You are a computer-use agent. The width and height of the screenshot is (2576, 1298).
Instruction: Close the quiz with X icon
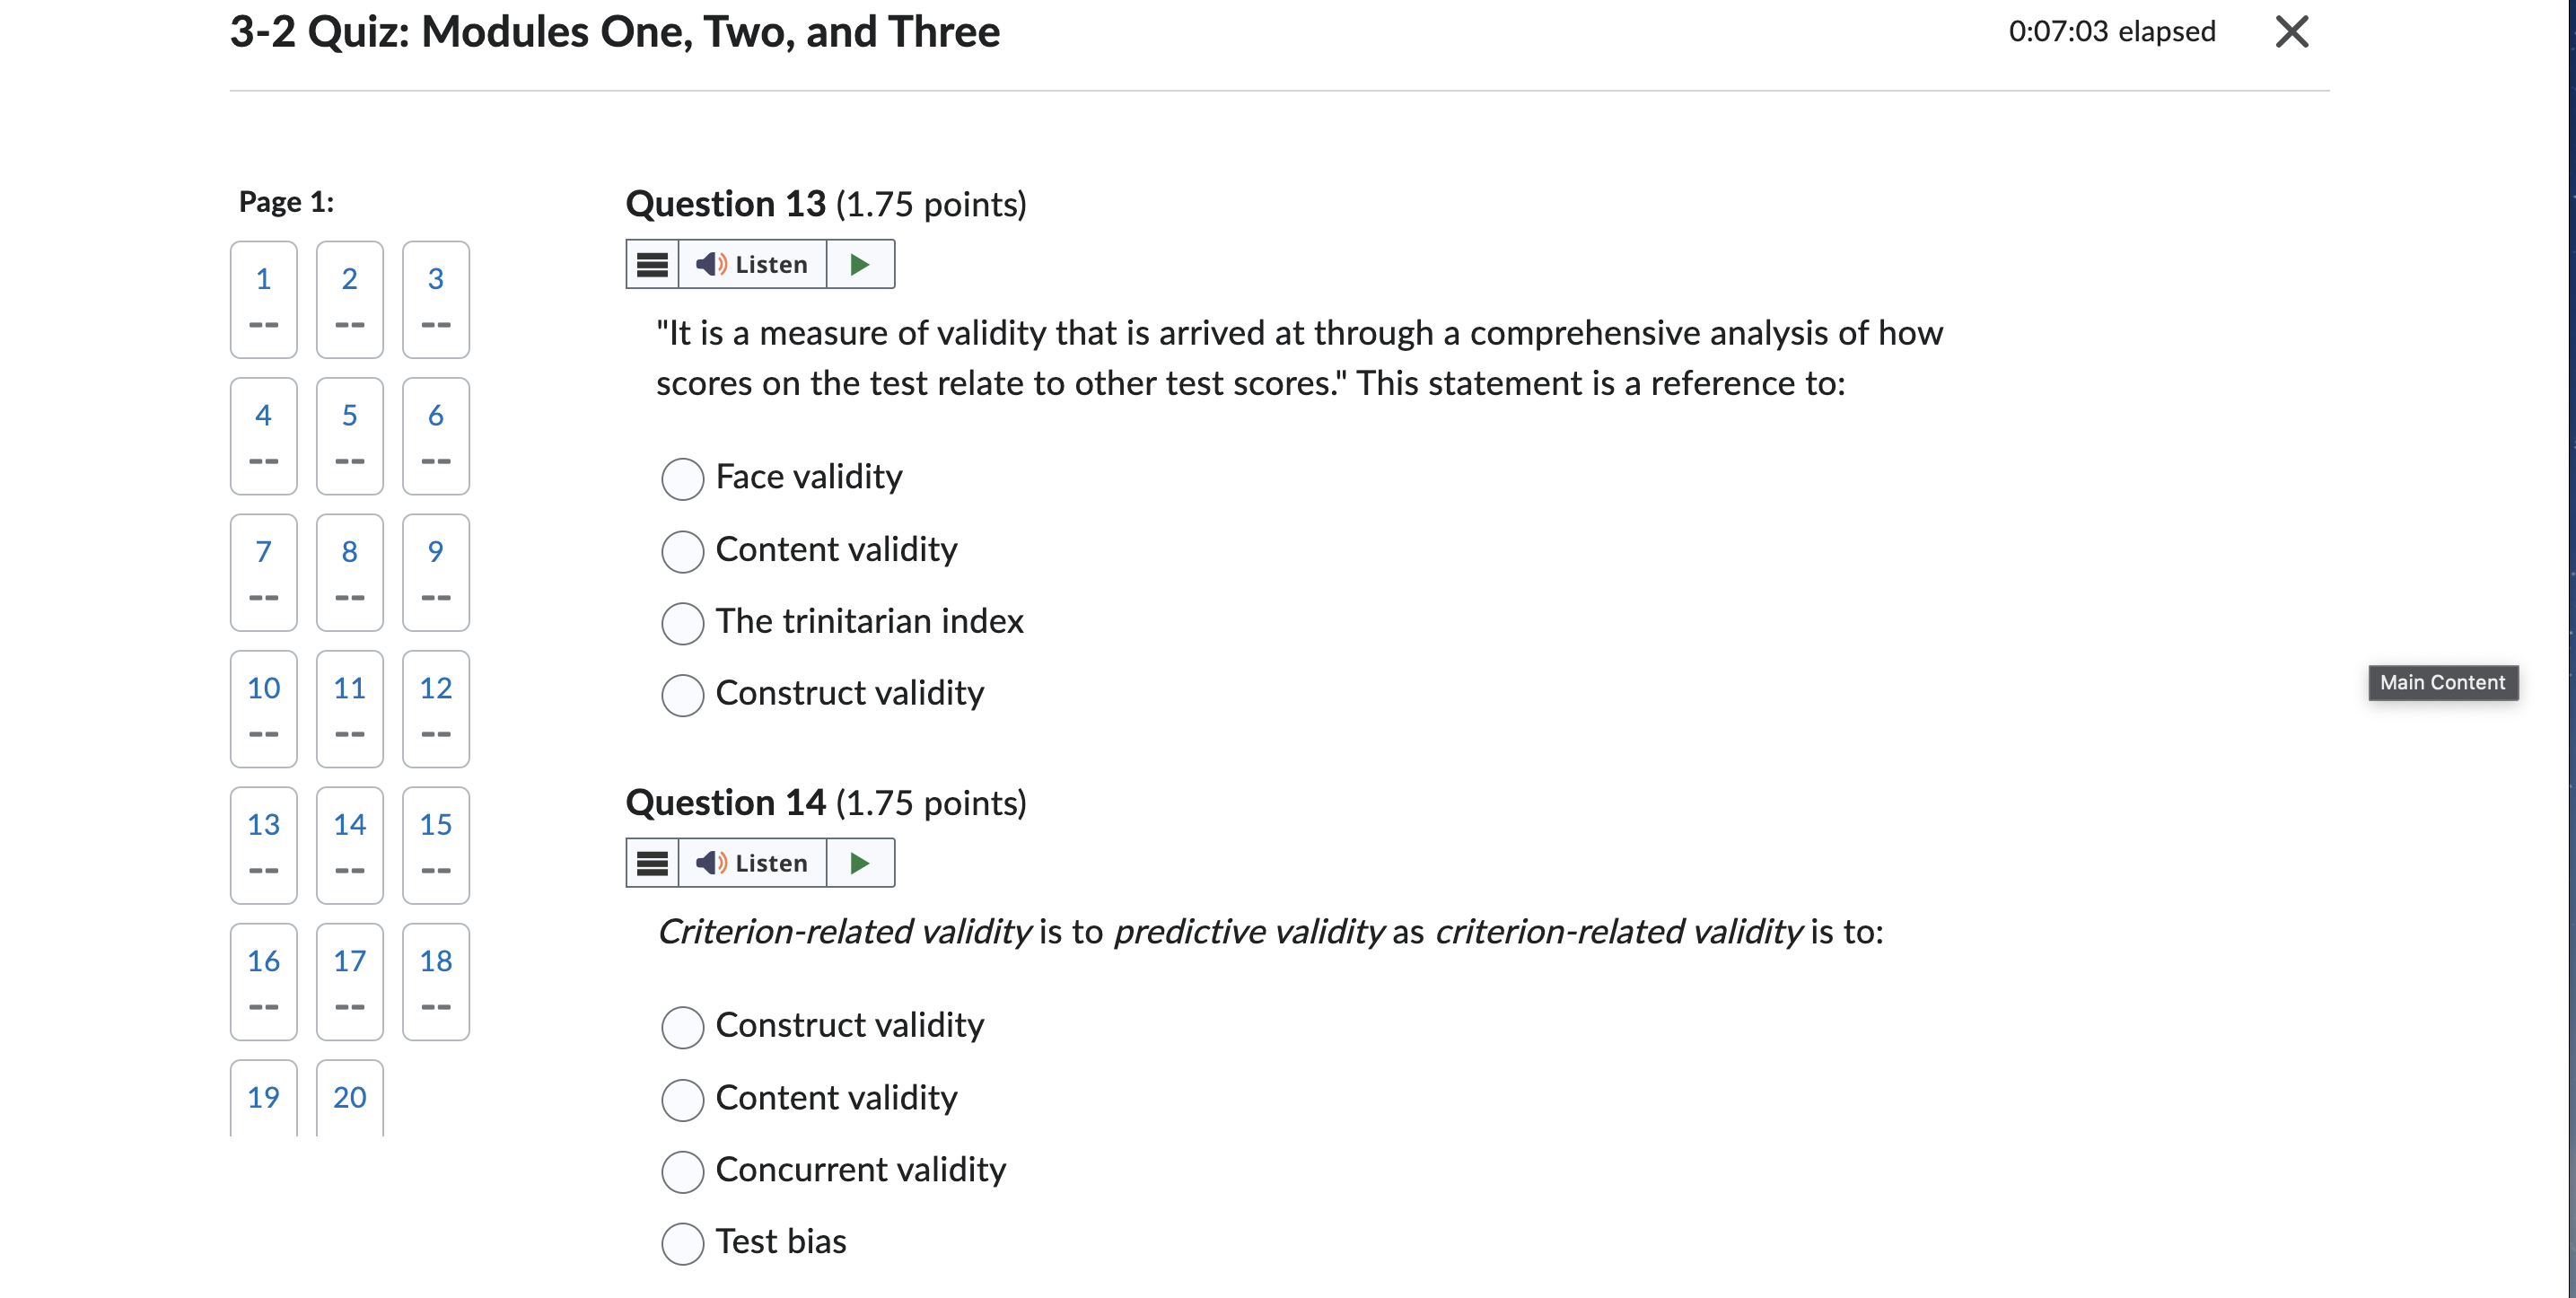click(2291, 32)
